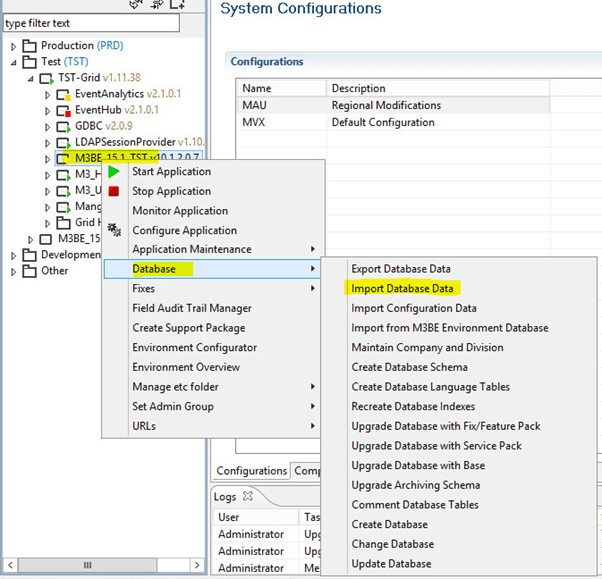Click the Configure Application gears icon

point(114,229)
